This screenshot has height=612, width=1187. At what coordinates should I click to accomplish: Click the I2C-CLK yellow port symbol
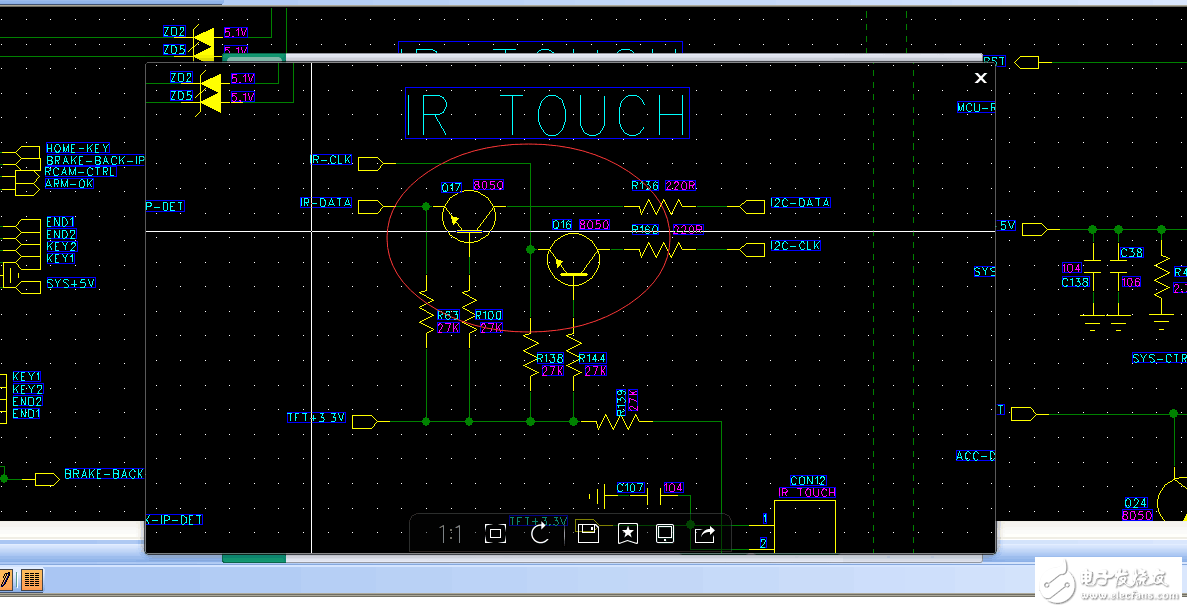point(752,250)
